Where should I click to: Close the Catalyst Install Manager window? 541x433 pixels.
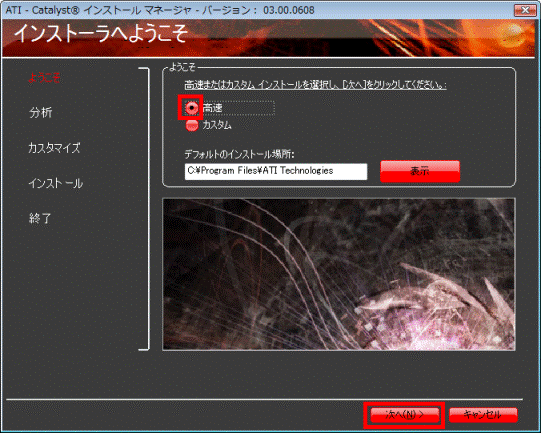pyautogui.click(x=525, y=10)
